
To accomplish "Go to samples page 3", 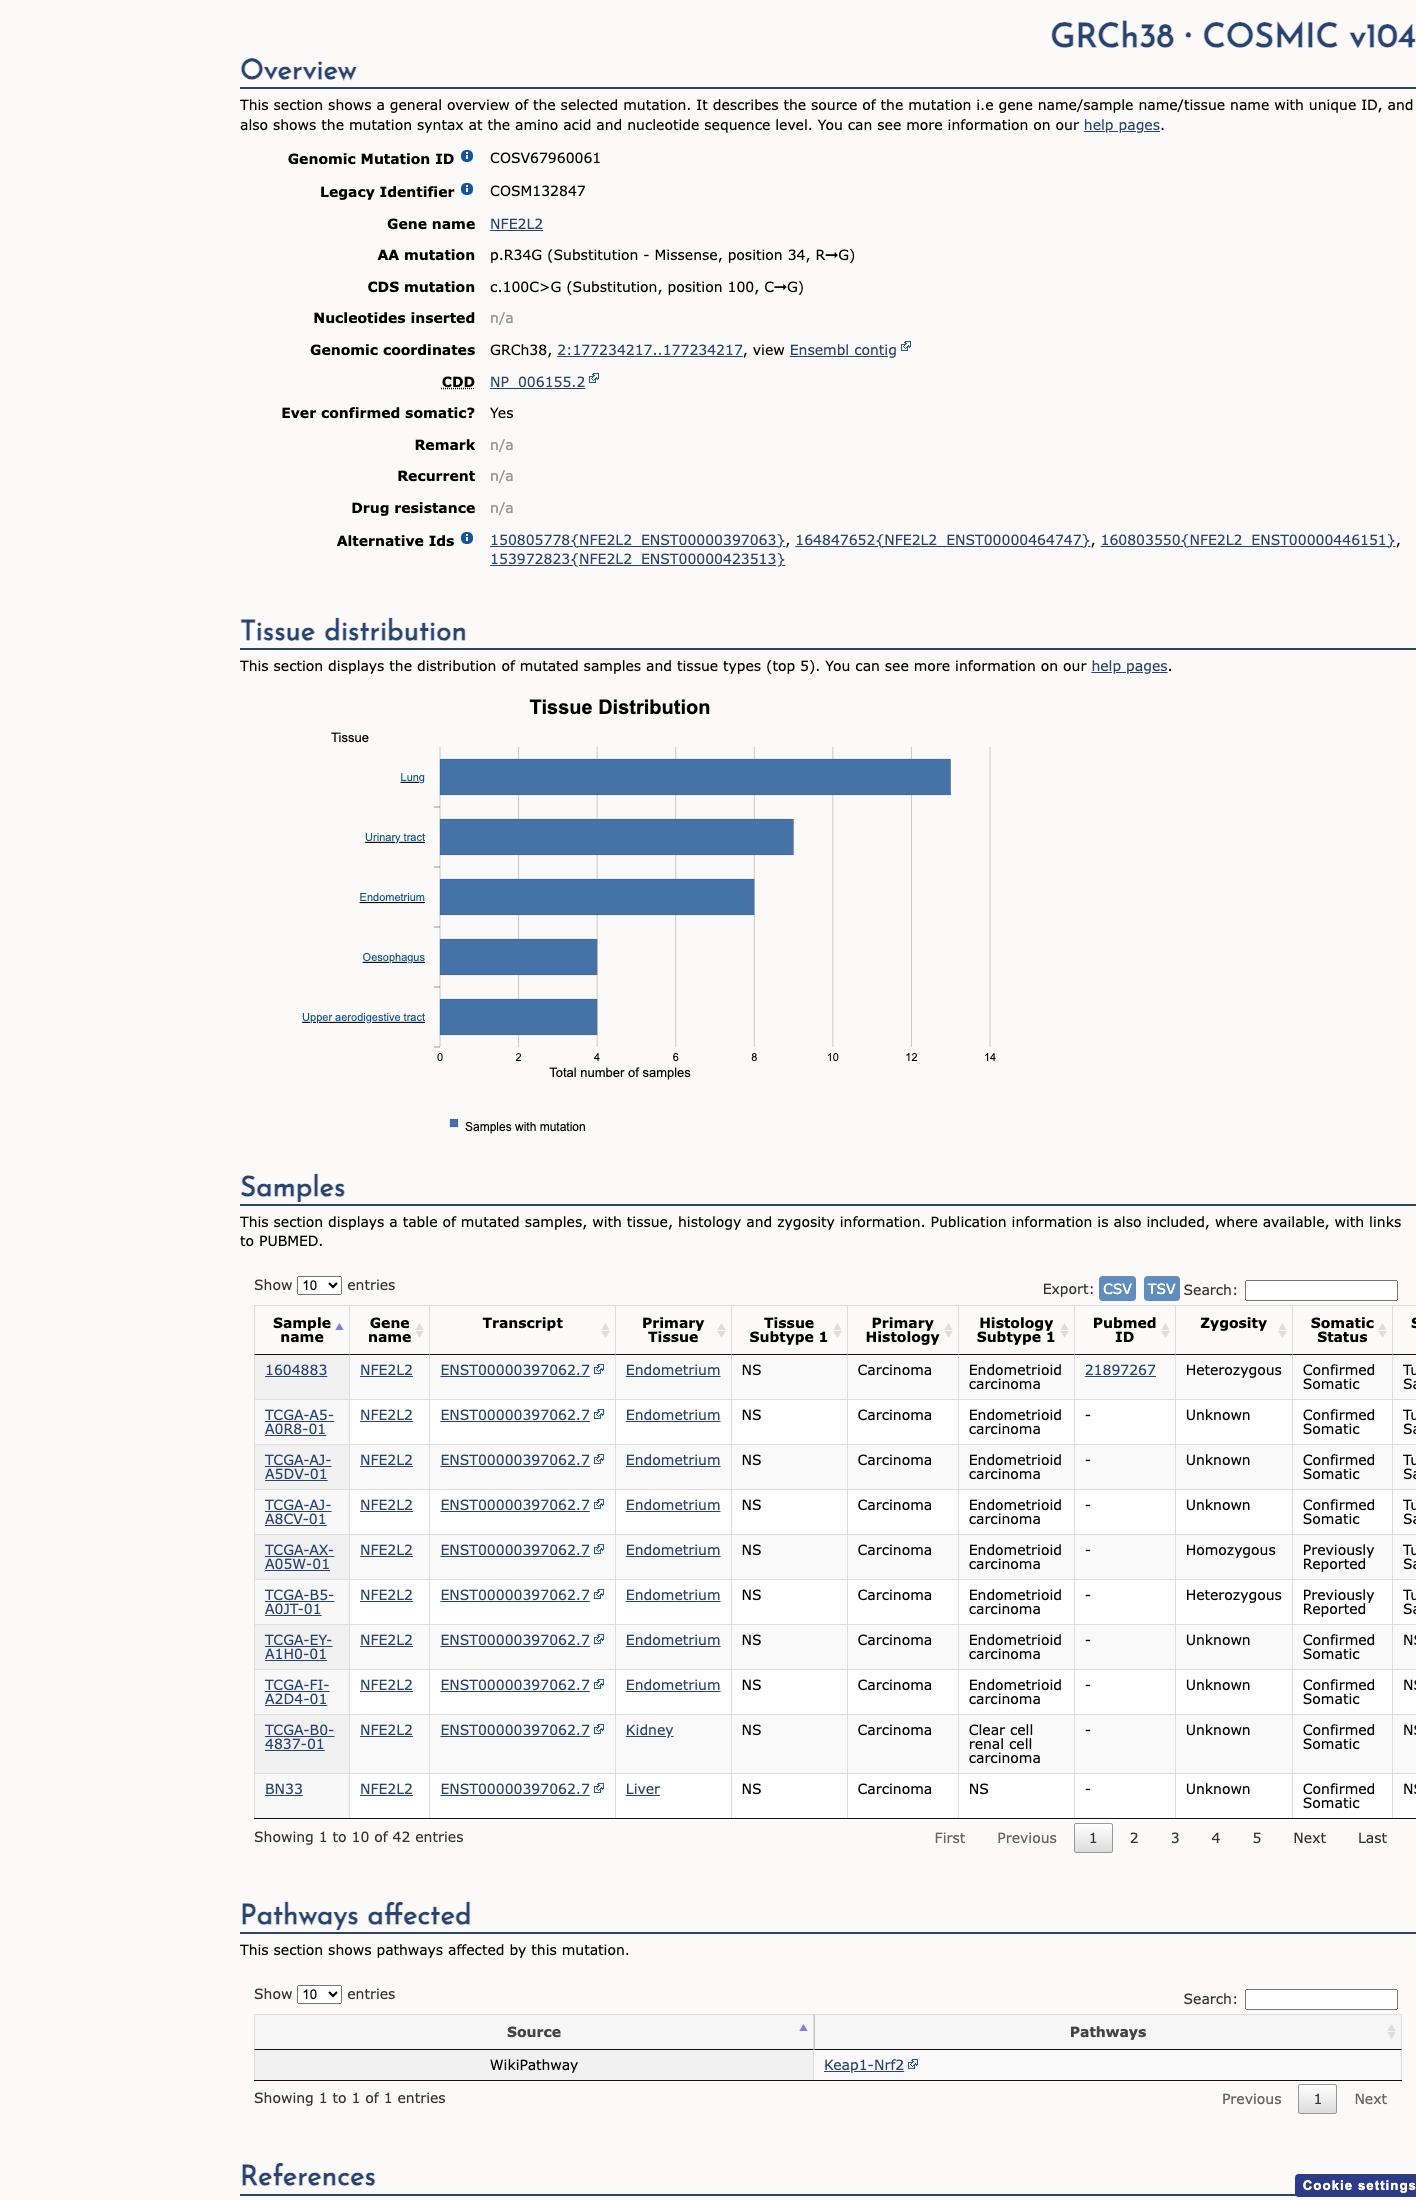I will (x=1175, y=1838).
